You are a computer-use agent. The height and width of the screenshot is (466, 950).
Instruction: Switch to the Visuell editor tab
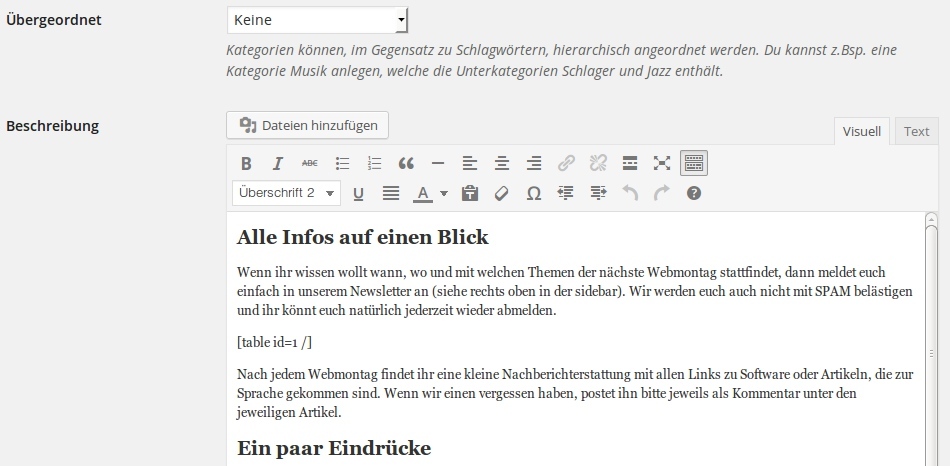coord(862,131)
